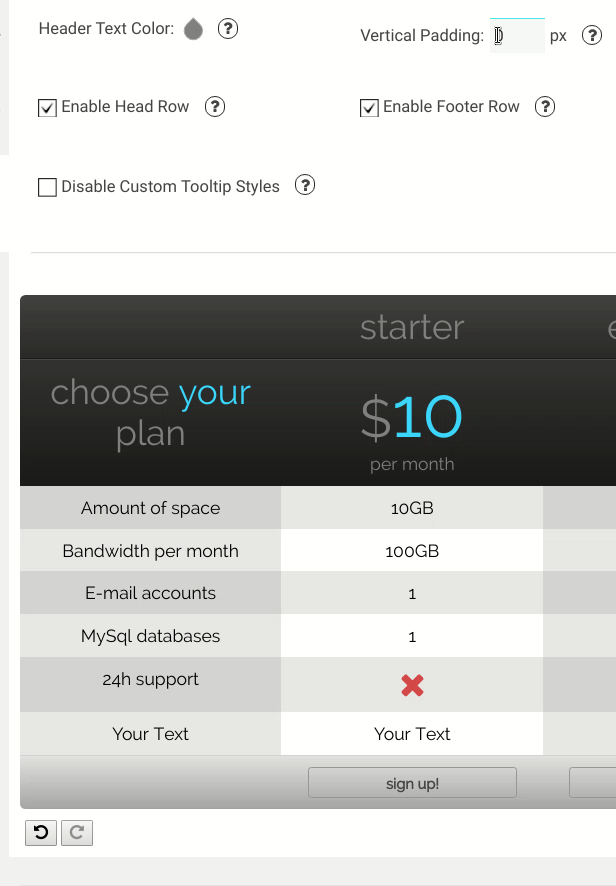Click the undo arrow button below table
Viewport: 616px width, 886px height.
click(41, 832)
